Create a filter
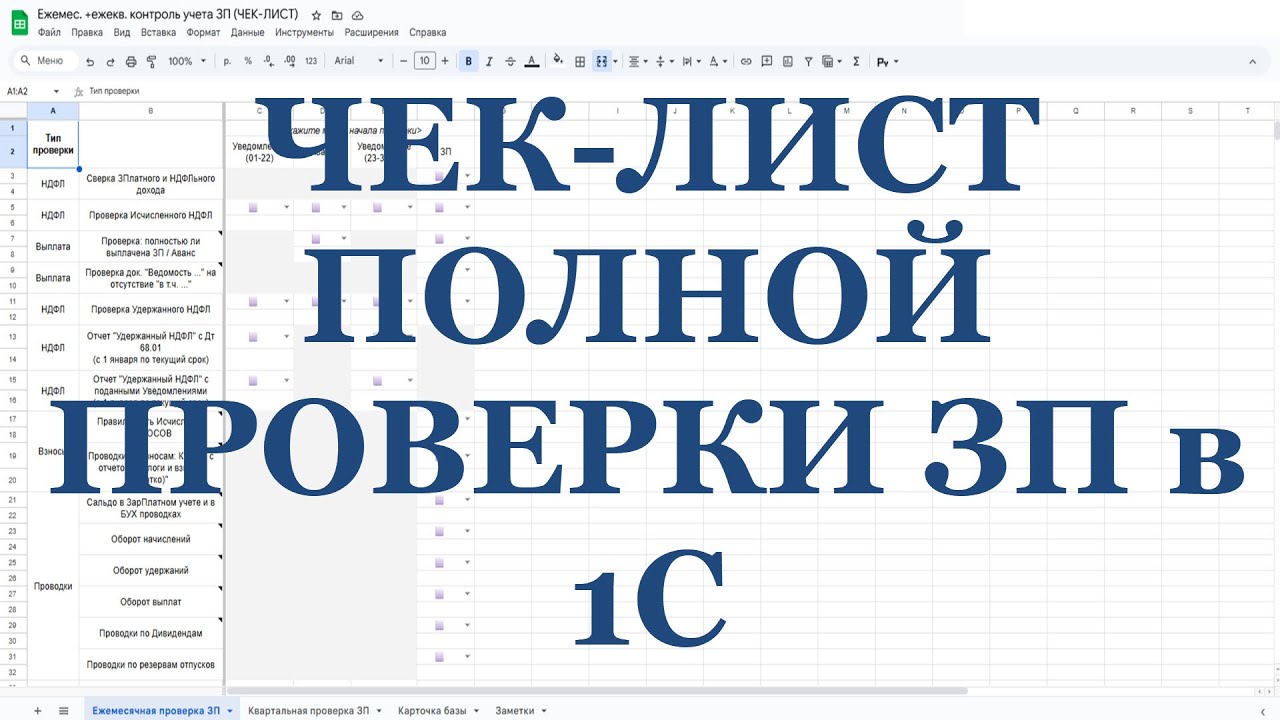Viewport: 1280px width, 720px height. pyautogui.click(x=809, y=61)
